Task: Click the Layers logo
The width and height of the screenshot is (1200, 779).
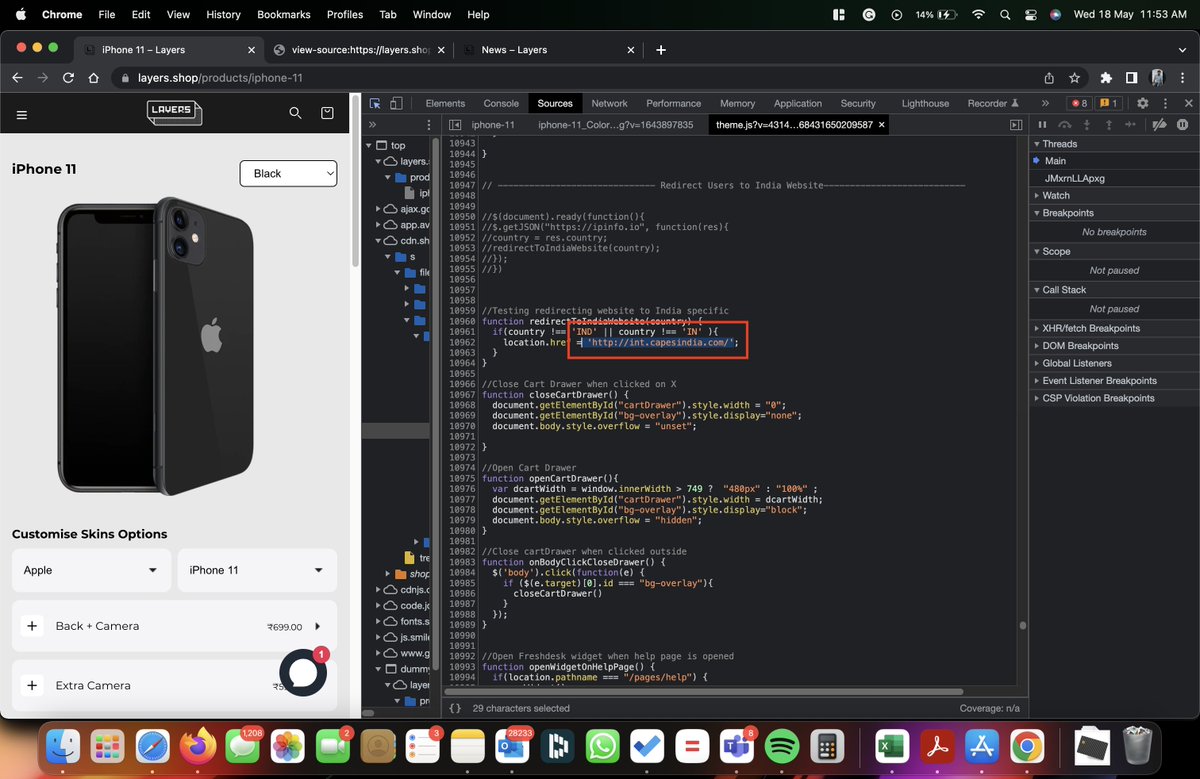Action: tap(174, 113)
